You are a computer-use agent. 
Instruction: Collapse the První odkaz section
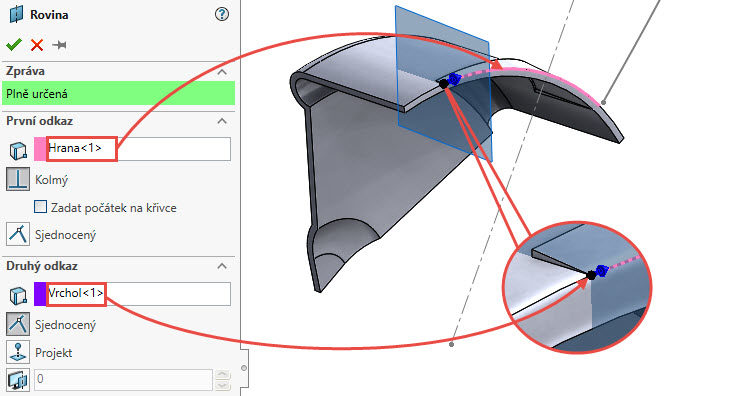click(221, 121)
